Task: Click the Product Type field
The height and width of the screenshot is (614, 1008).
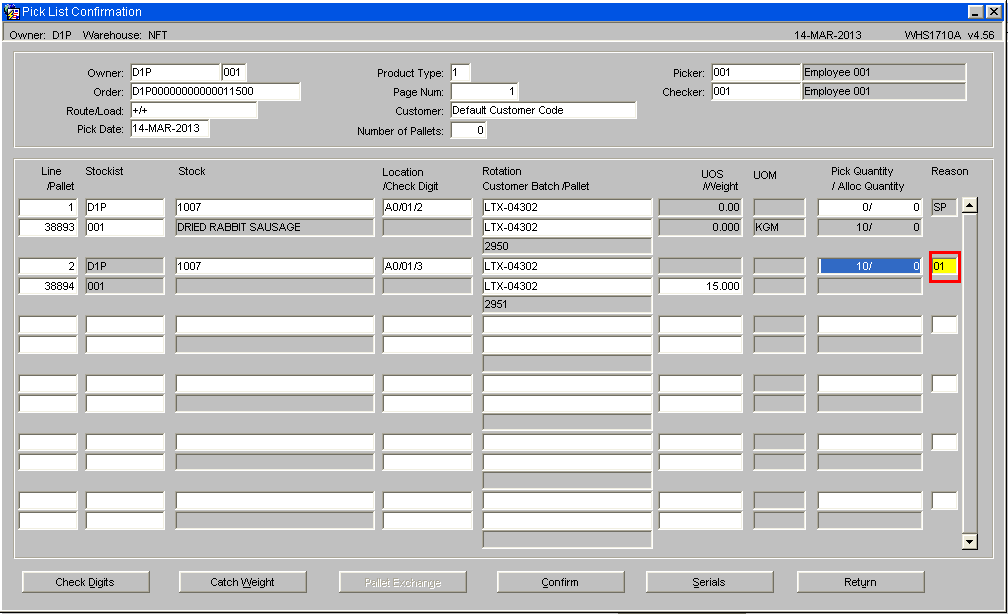Action: tap(460, 73)
